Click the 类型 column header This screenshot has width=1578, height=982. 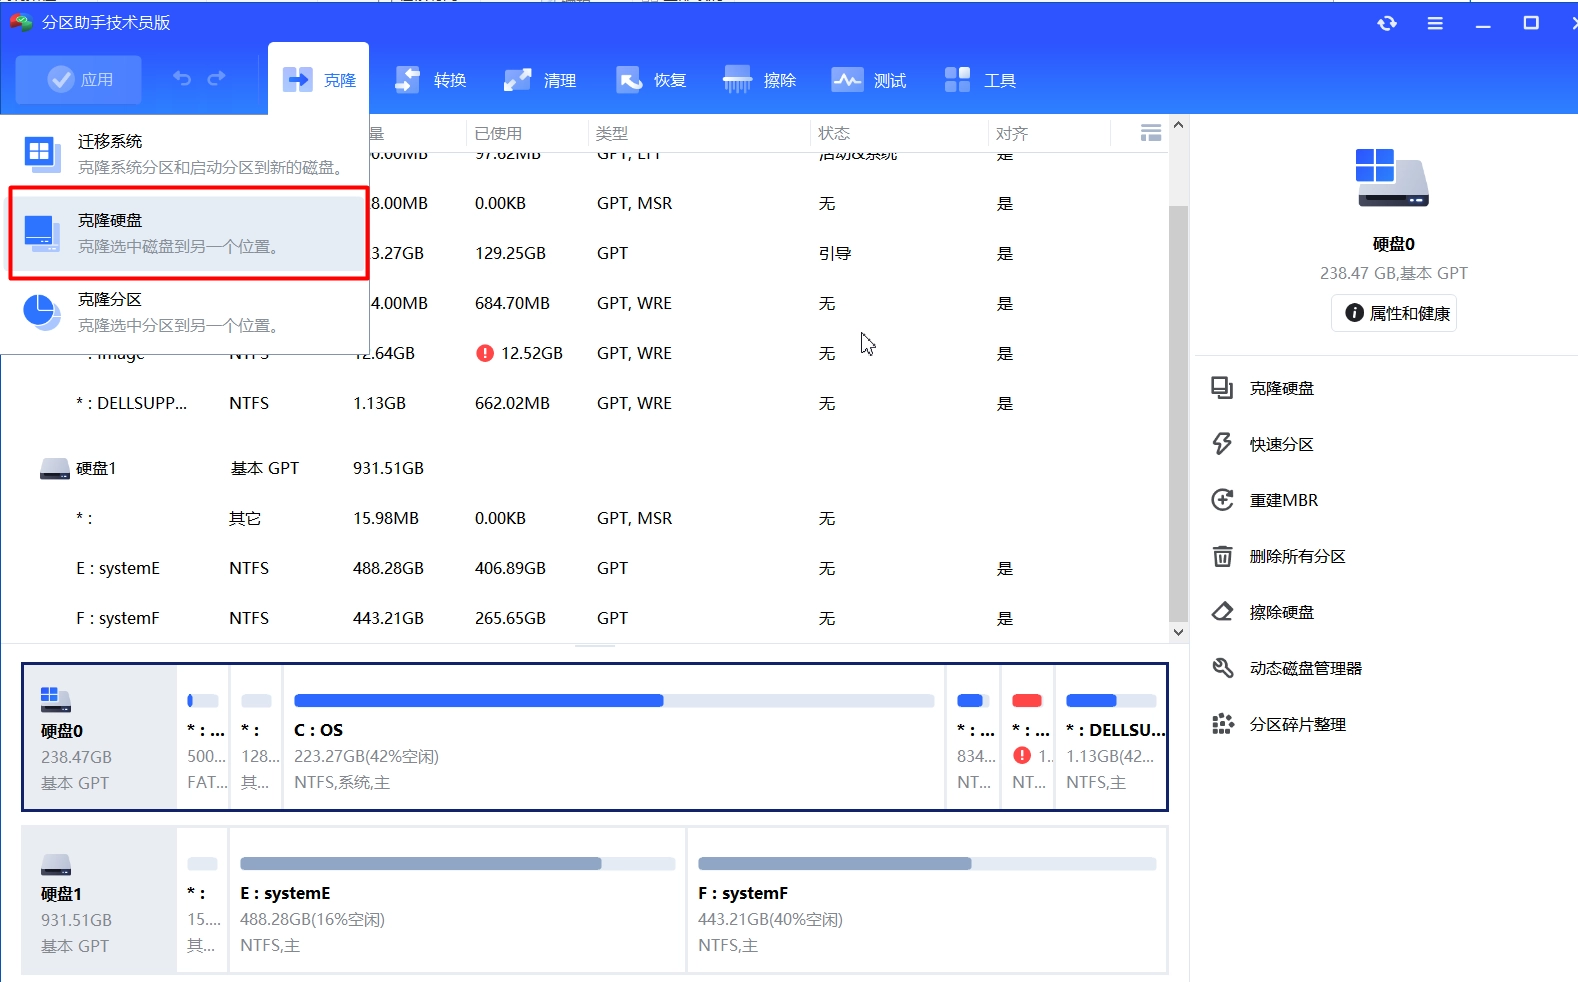click(x=612, y=133)
